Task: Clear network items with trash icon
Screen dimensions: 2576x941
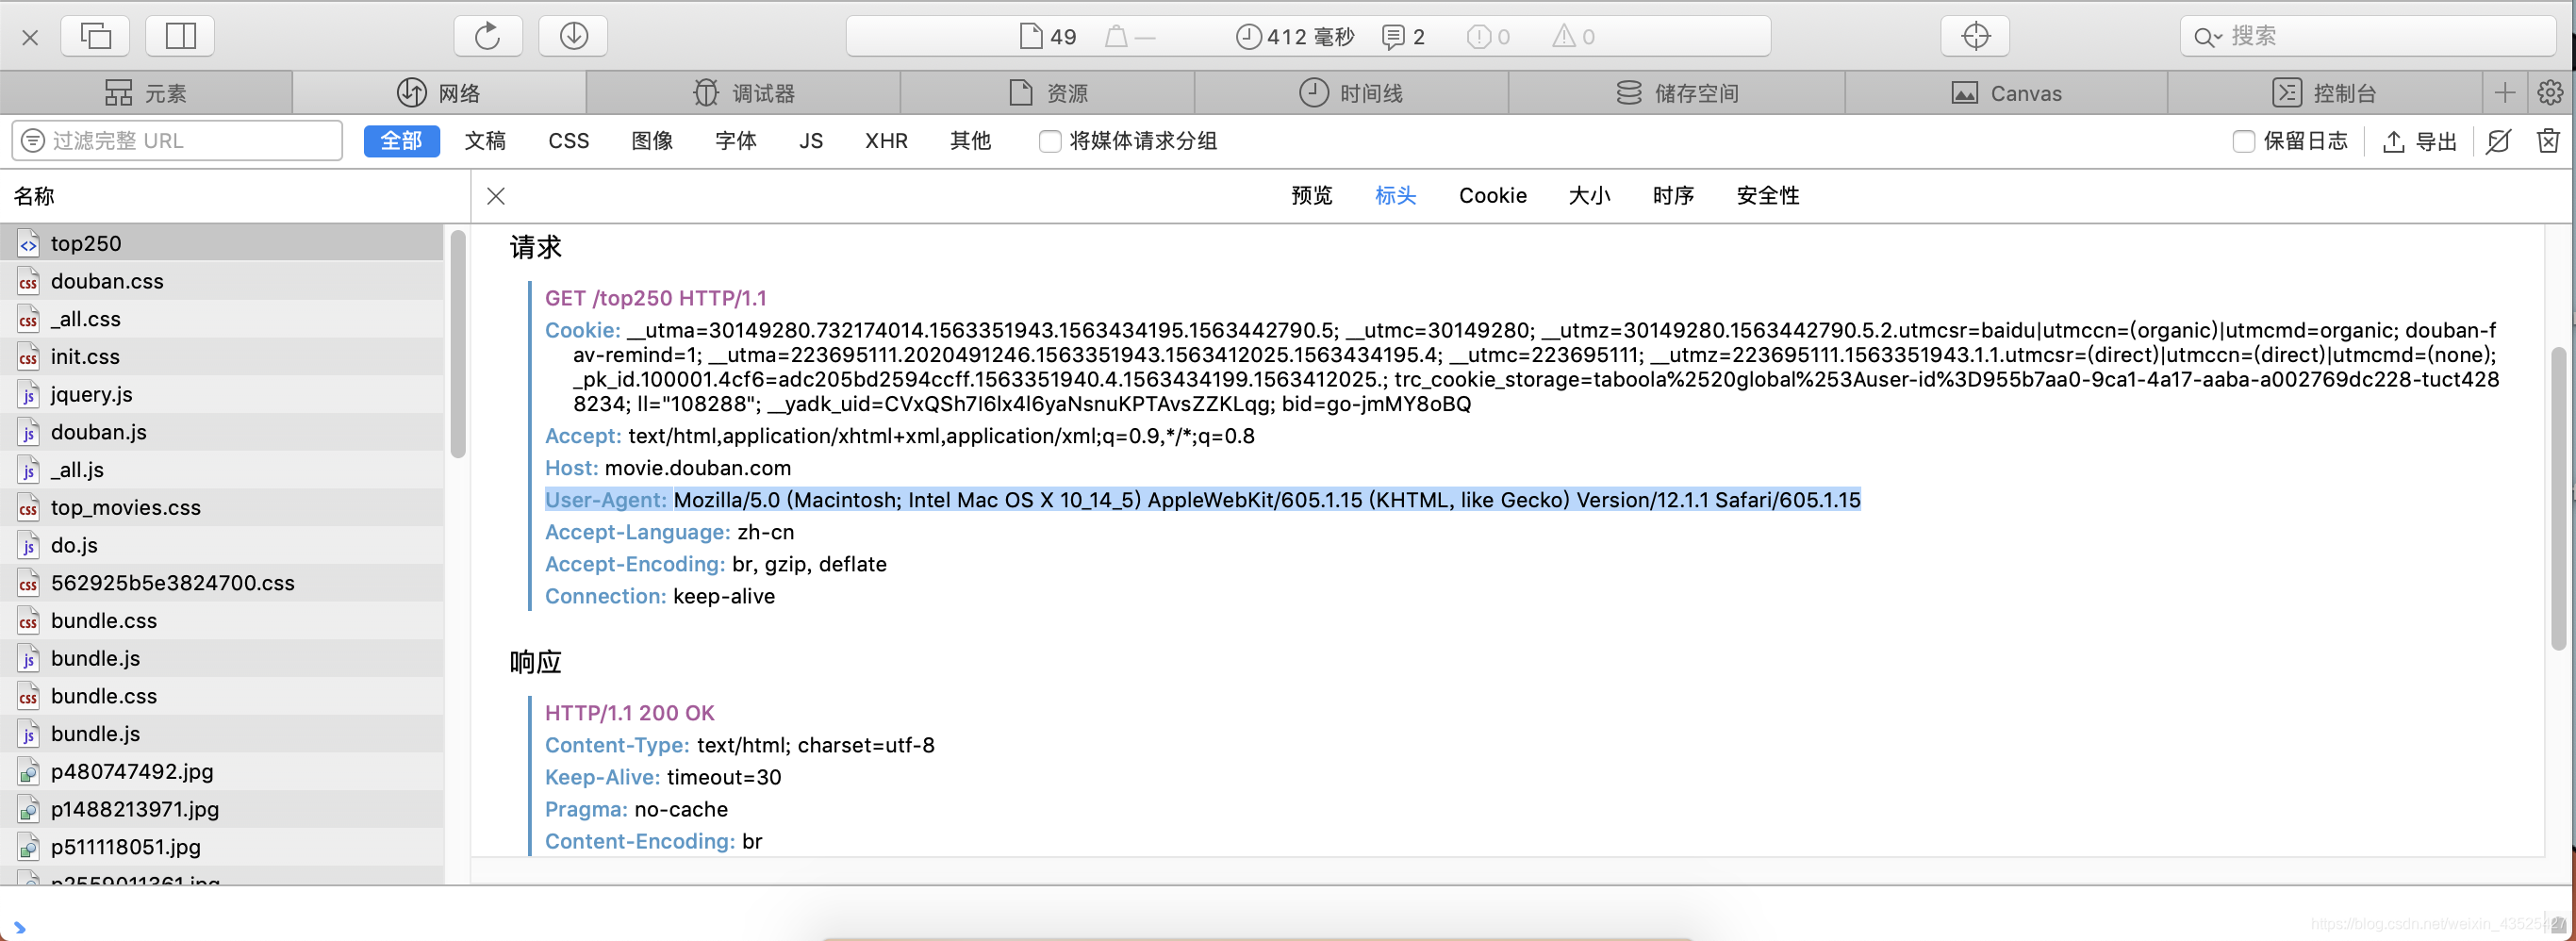Action: coord(2548,141)
